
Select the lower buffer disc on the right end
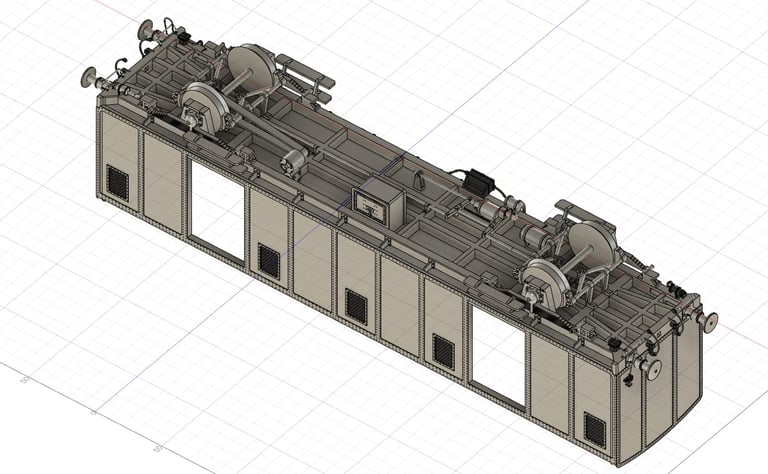tap(652, 370)
